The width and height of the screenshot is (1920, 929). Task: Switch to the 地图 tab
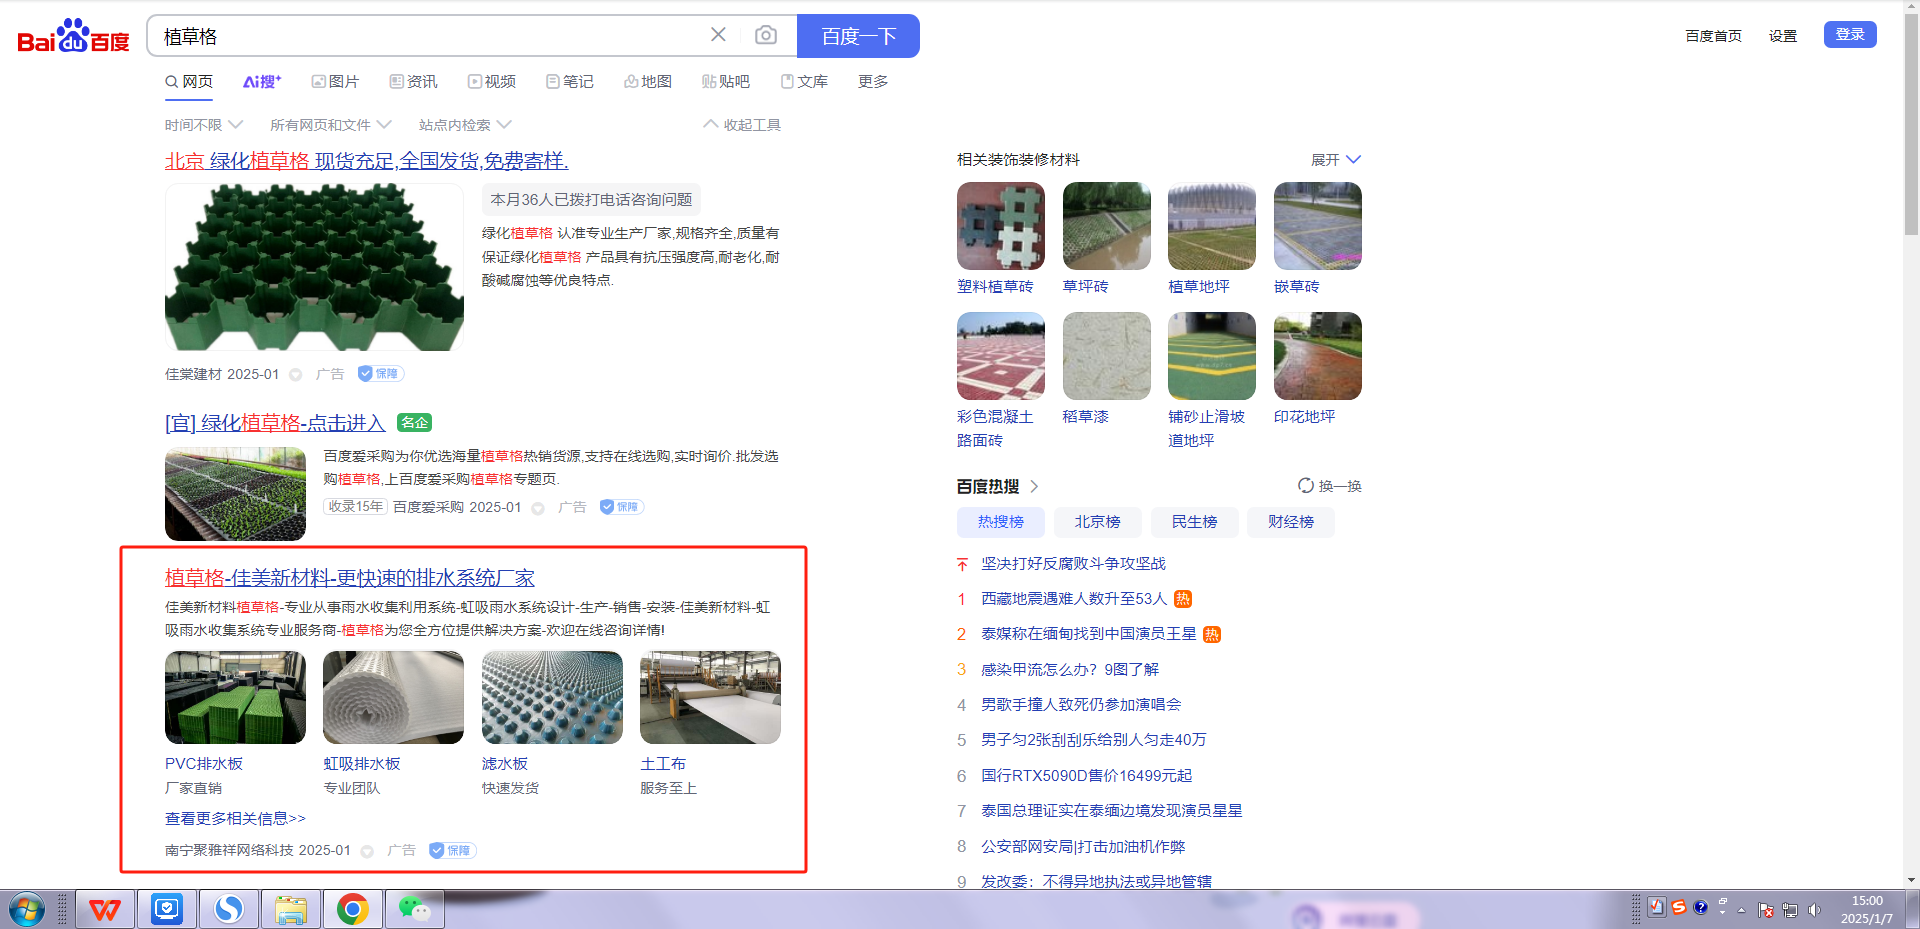click(x=648, y=81)
